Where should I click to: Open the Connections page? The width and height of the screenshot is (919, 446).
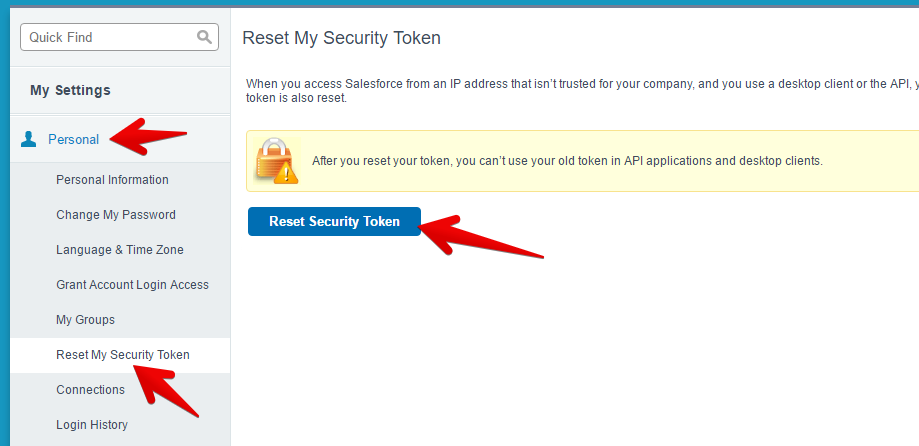pos(90,390)
